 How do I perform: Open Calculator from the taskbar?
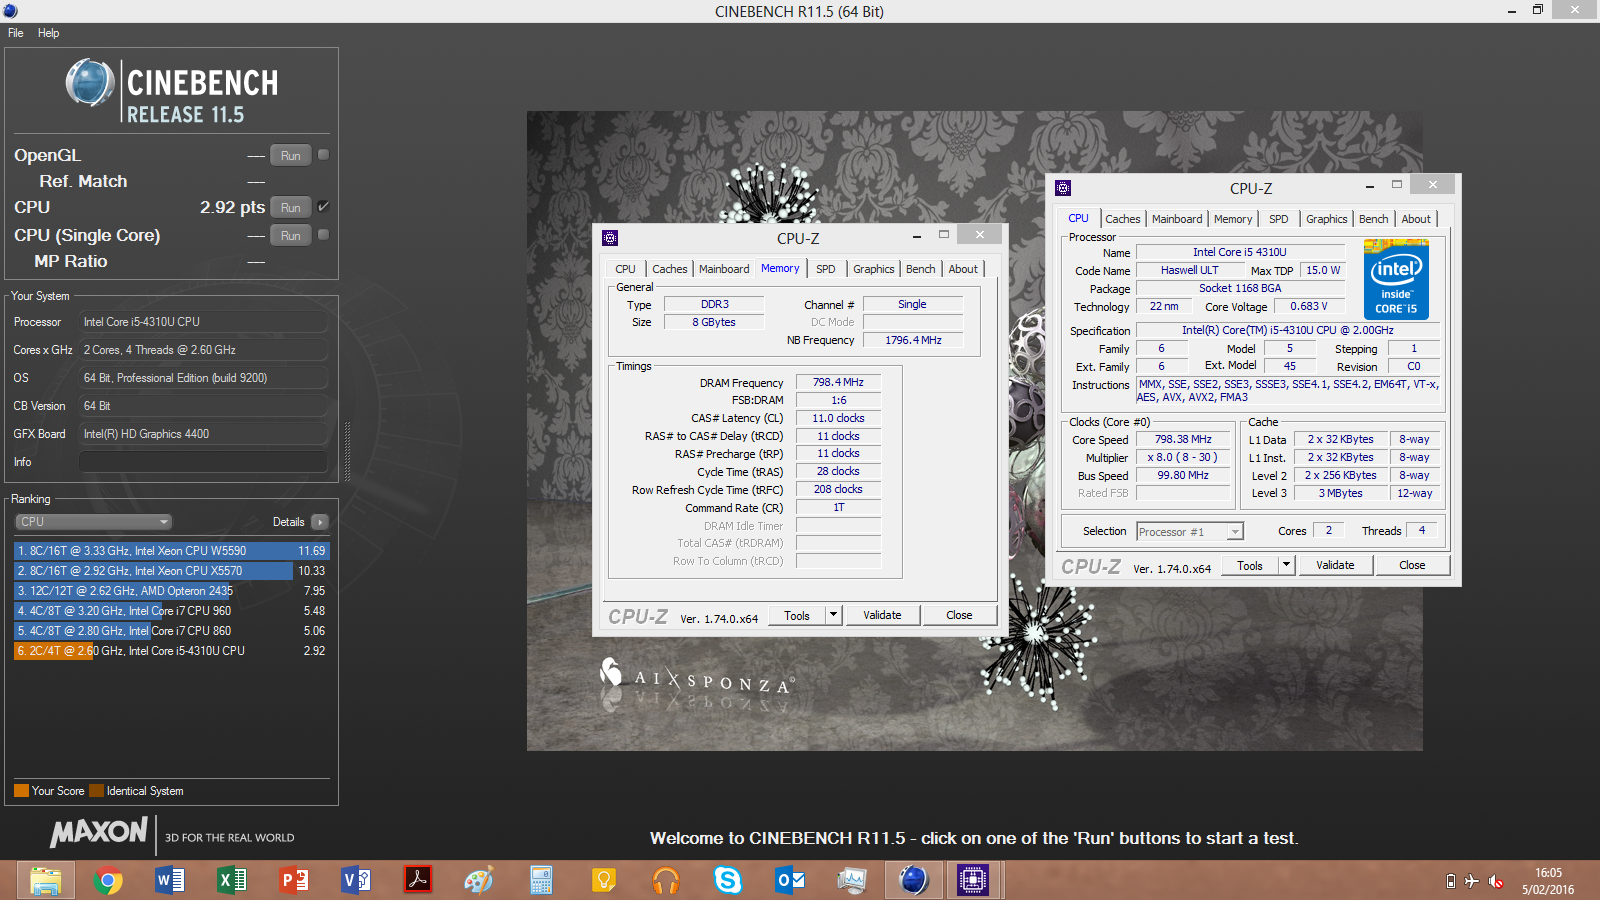pos(541,881)
